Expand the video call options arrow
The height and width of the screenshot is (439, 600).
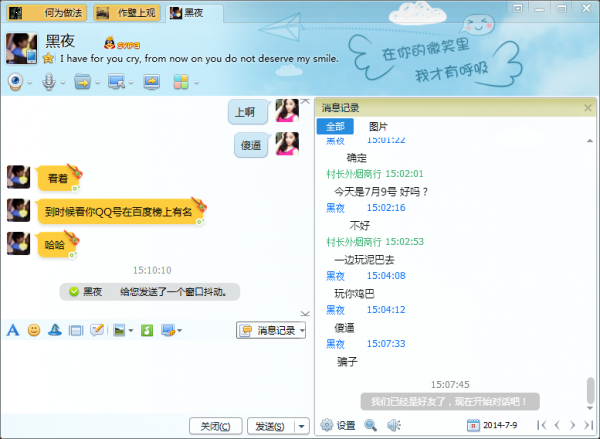click(30, 82)
